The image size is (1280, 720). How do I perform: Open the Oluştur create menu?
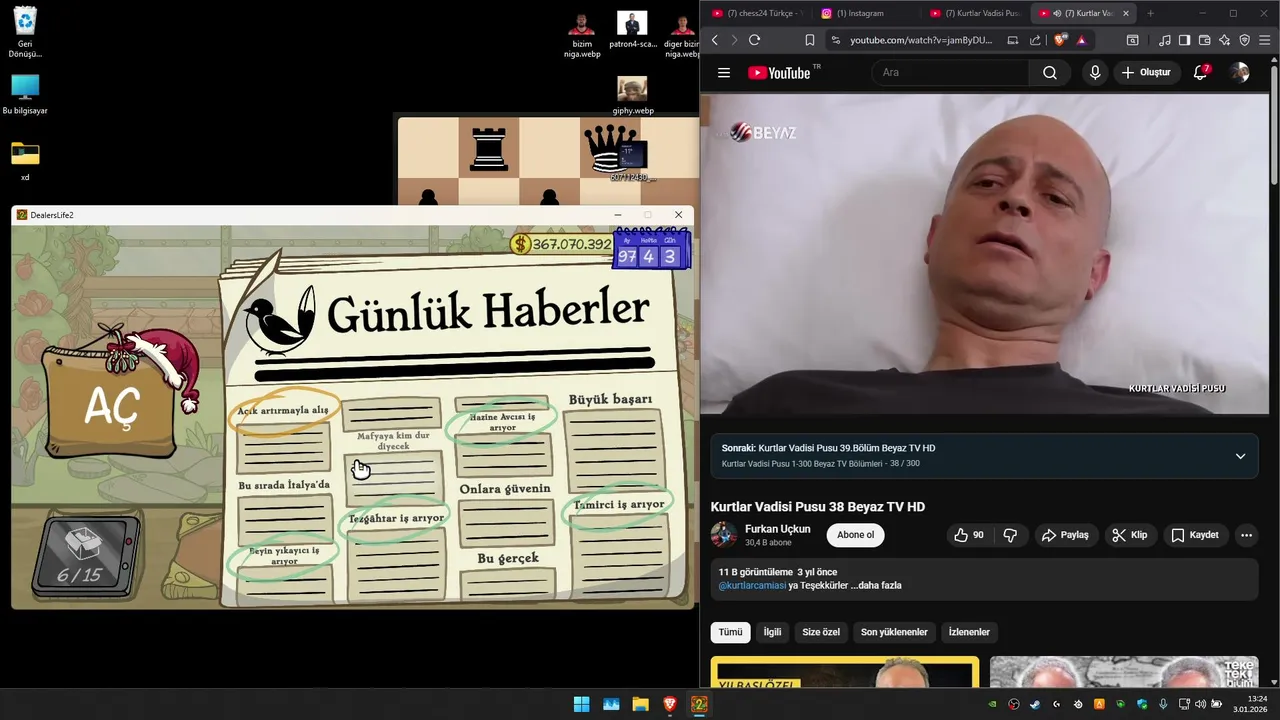(x=1146, y=73)
